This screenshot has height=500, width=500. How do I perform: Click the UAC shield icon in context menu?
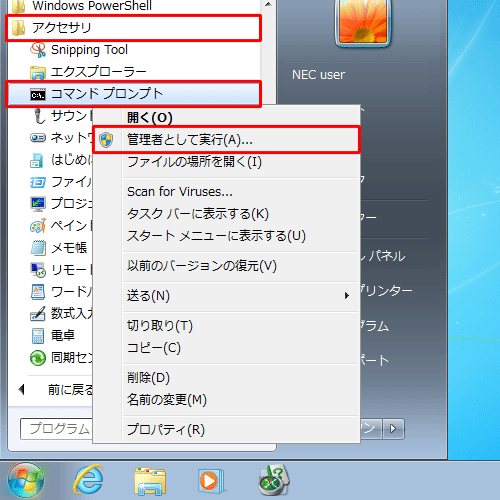106,140
